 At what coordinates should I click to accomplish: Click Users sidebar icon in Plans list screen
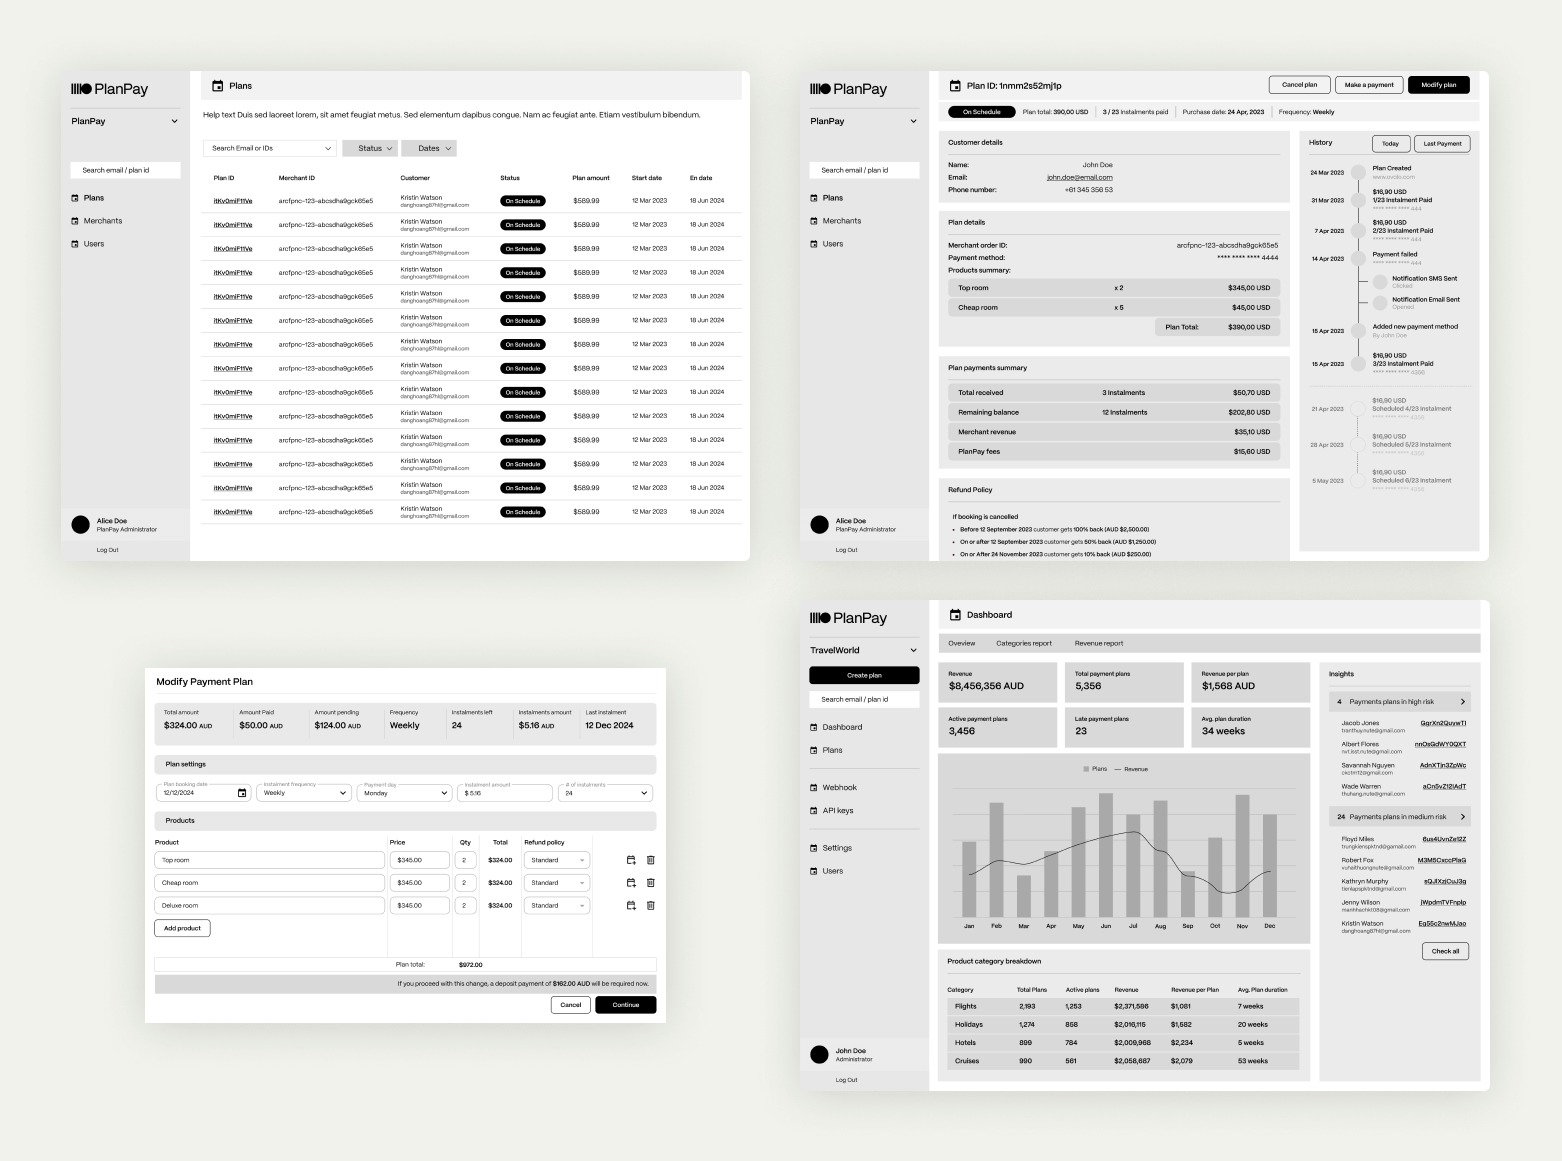click(75, 244)
